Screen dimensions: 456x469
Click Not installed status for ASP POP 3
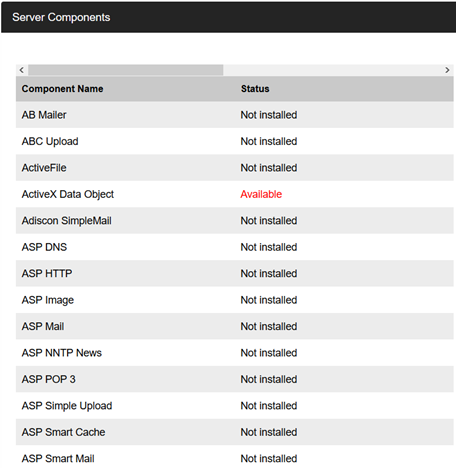pos(269,379)
